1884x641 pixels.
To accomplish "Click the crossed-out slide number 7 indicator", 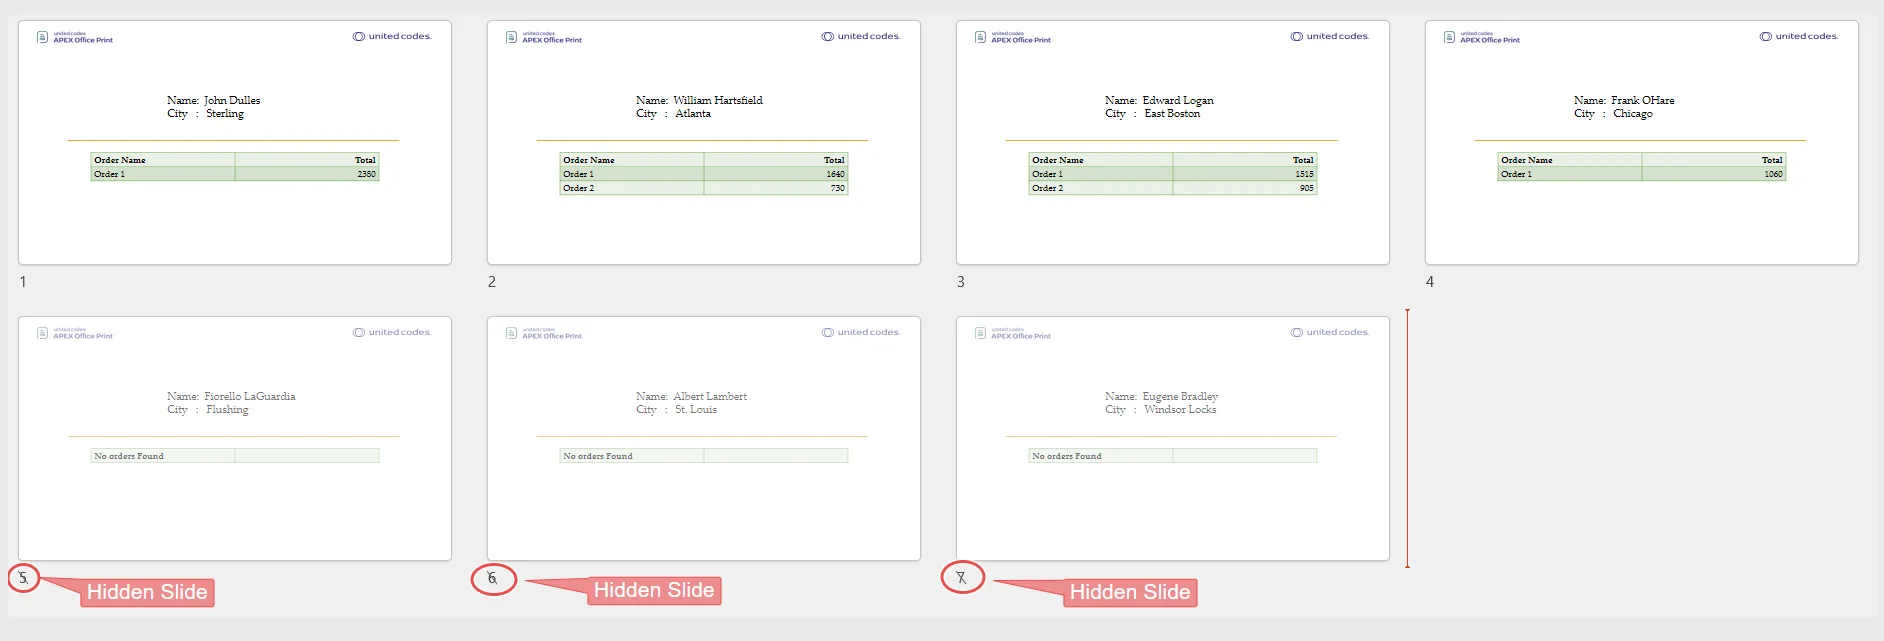I will point(961,578).
